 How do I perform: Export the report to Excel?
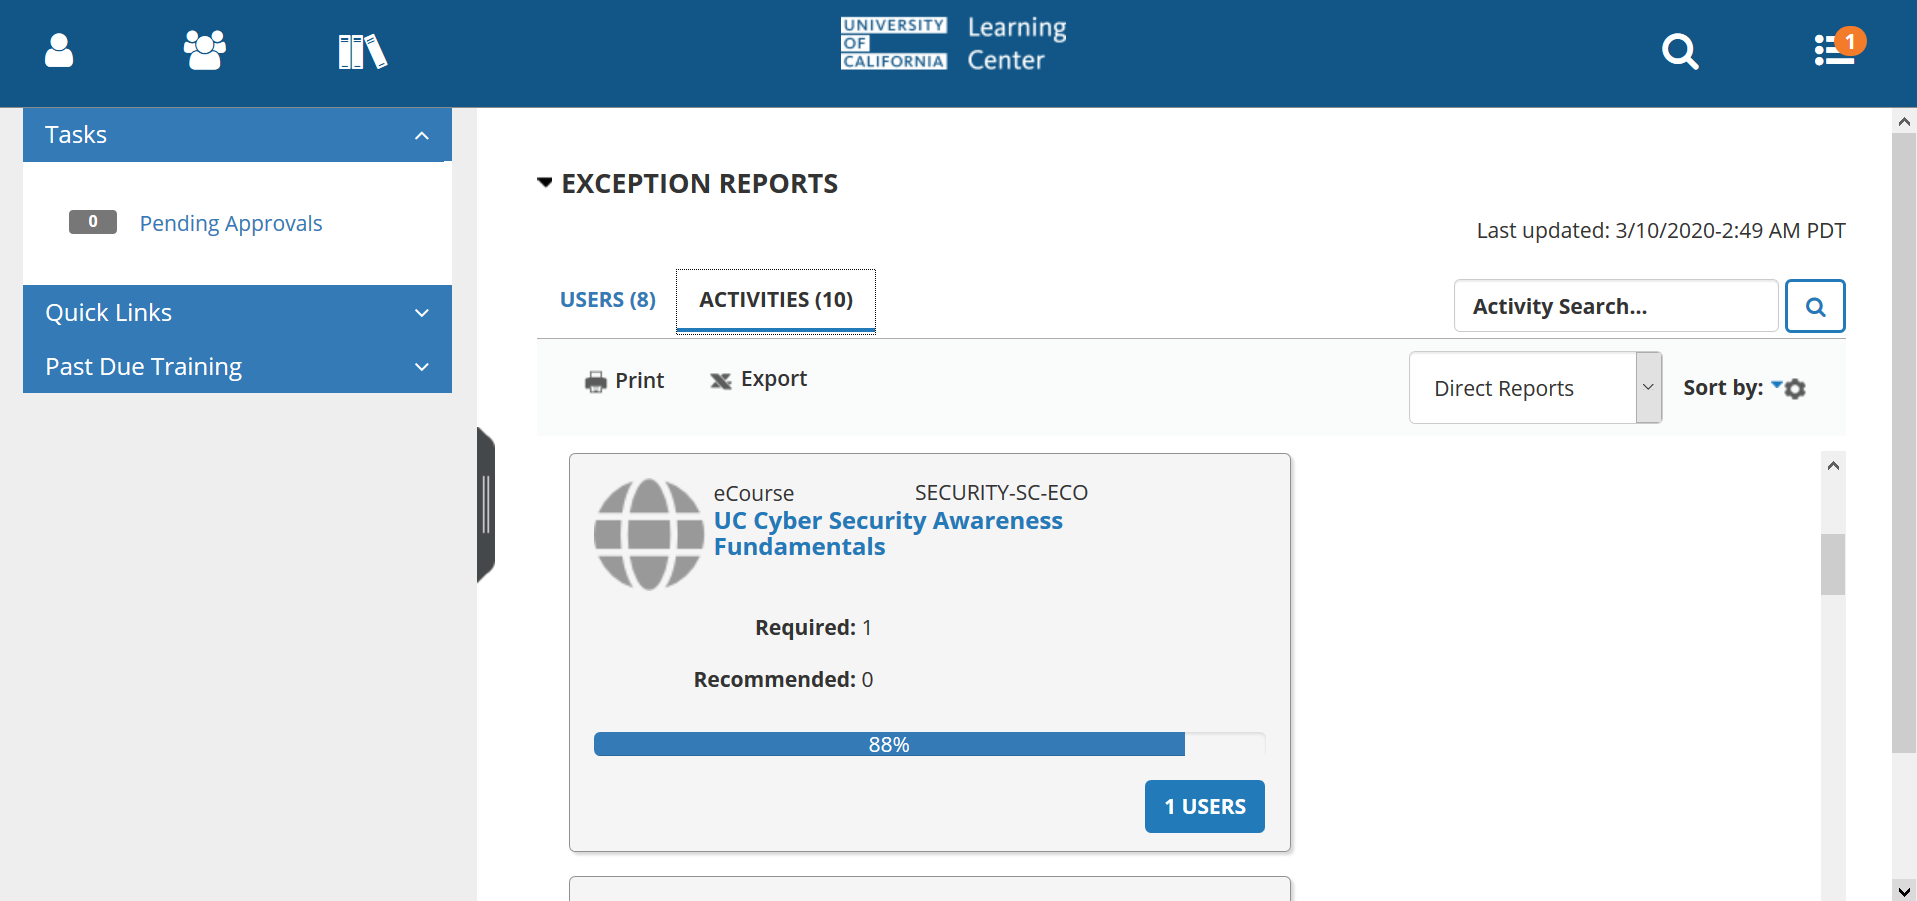point(759,379)
